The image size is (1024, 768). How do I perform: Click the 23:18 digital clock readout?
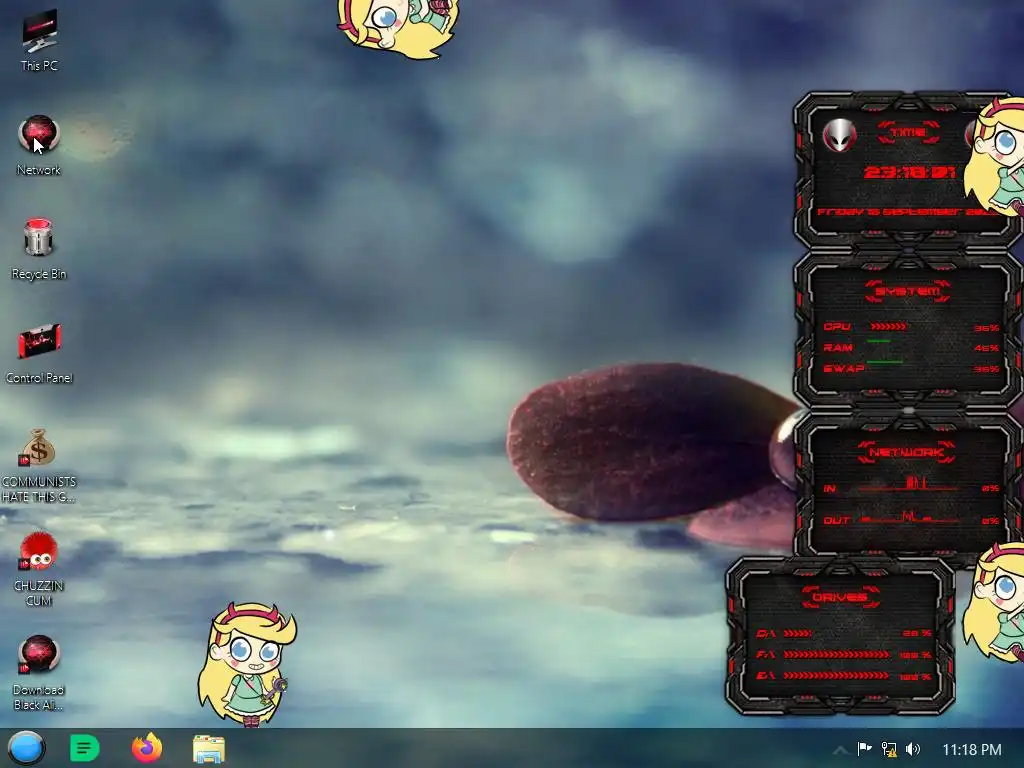pyautogui.click(x=910, y=172)
